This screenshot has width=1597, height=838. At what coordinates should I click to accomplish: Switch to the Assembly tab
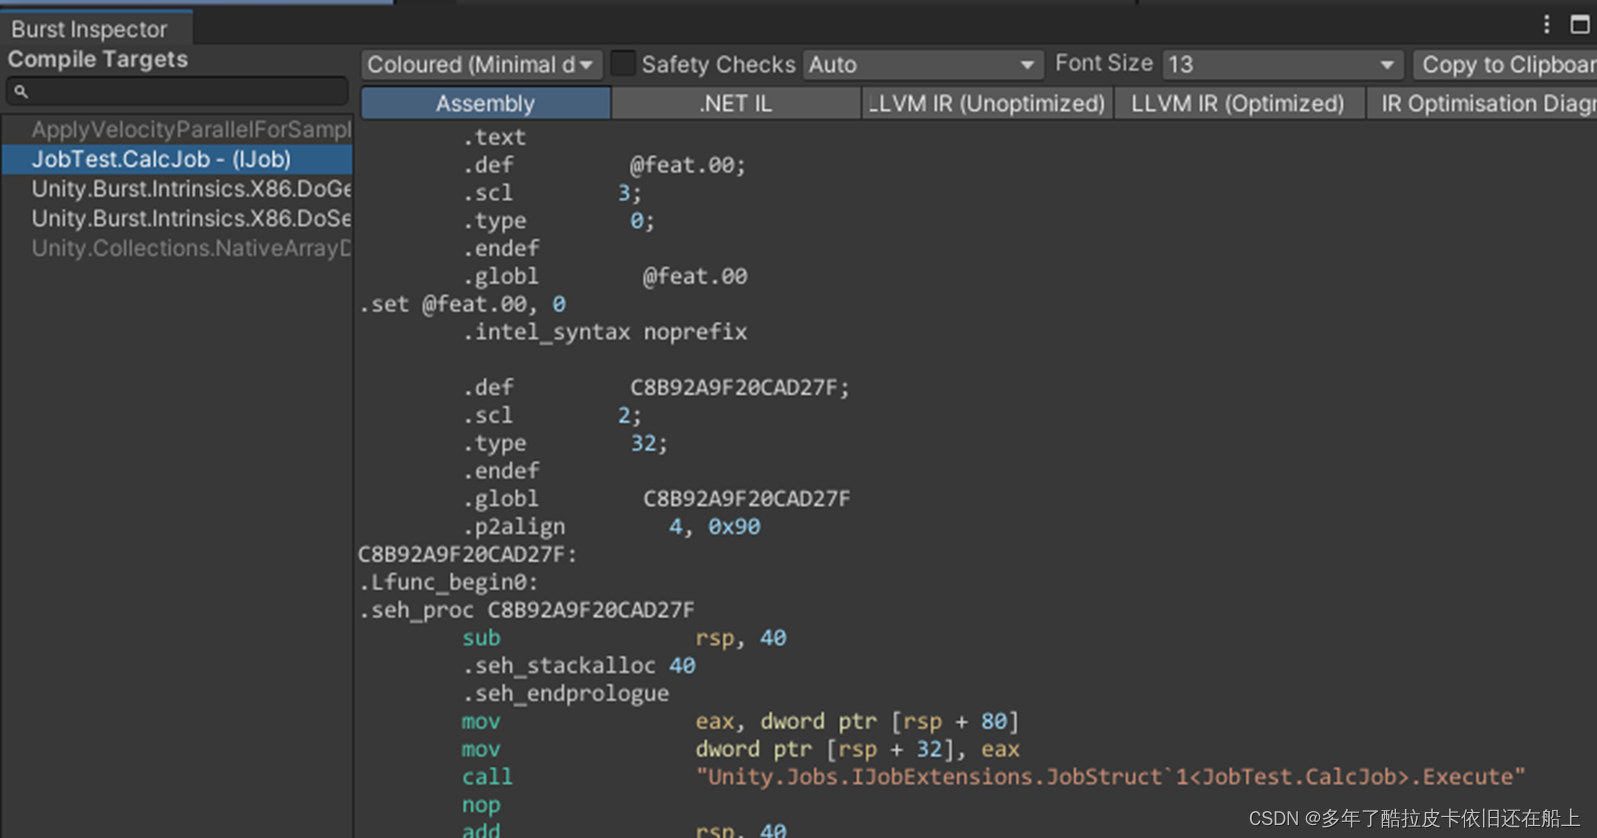point(486,103)
